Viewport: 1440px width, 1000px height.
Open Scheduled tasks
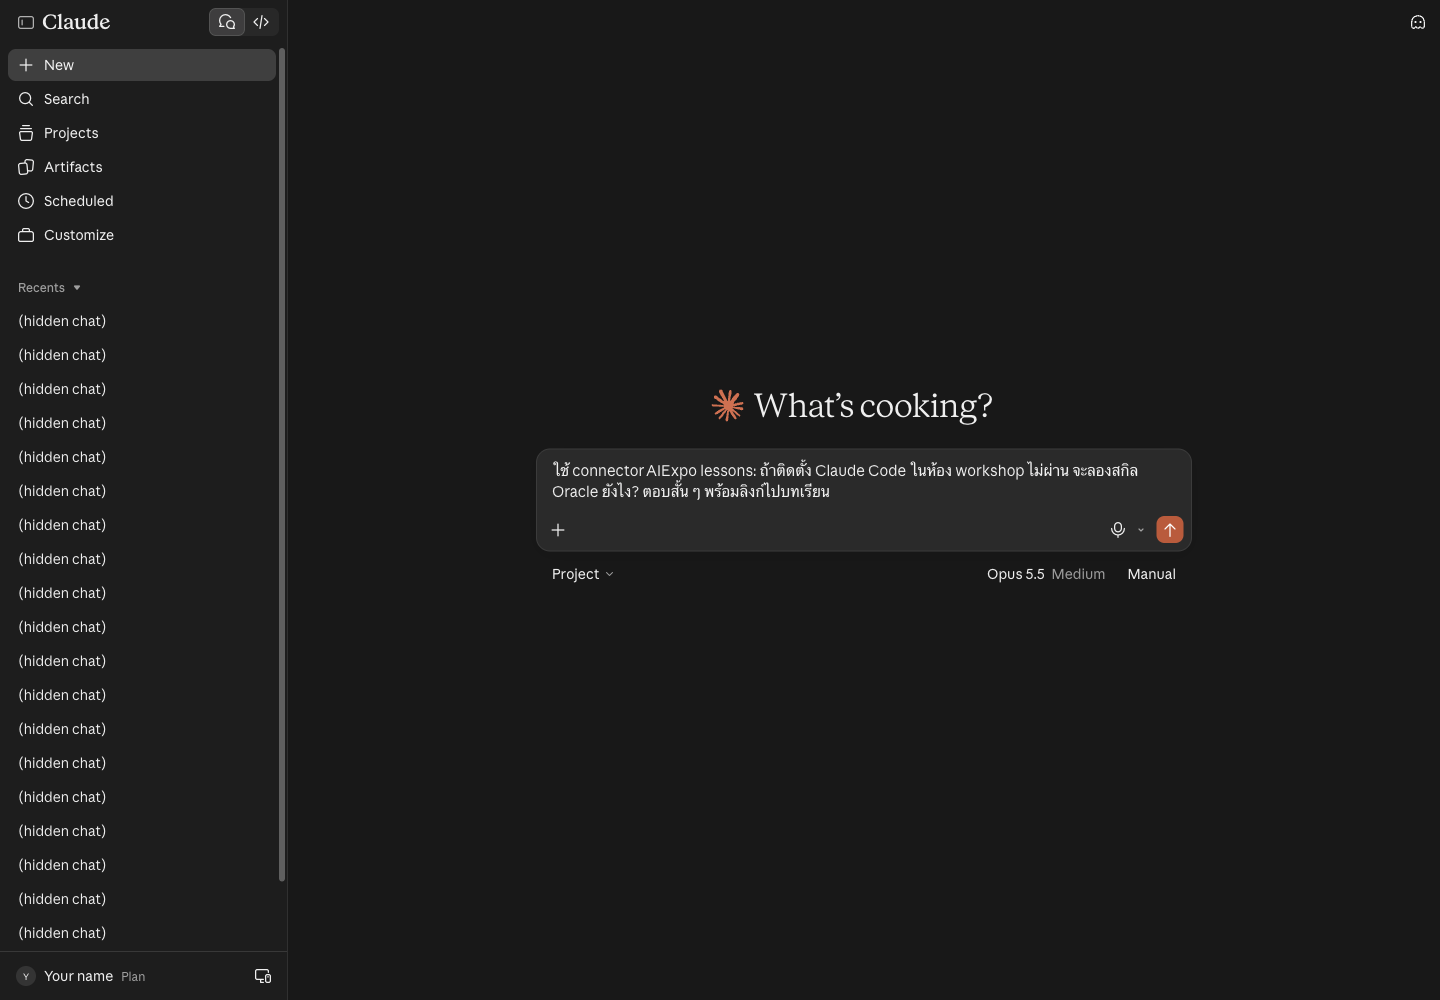click(142, 201)
